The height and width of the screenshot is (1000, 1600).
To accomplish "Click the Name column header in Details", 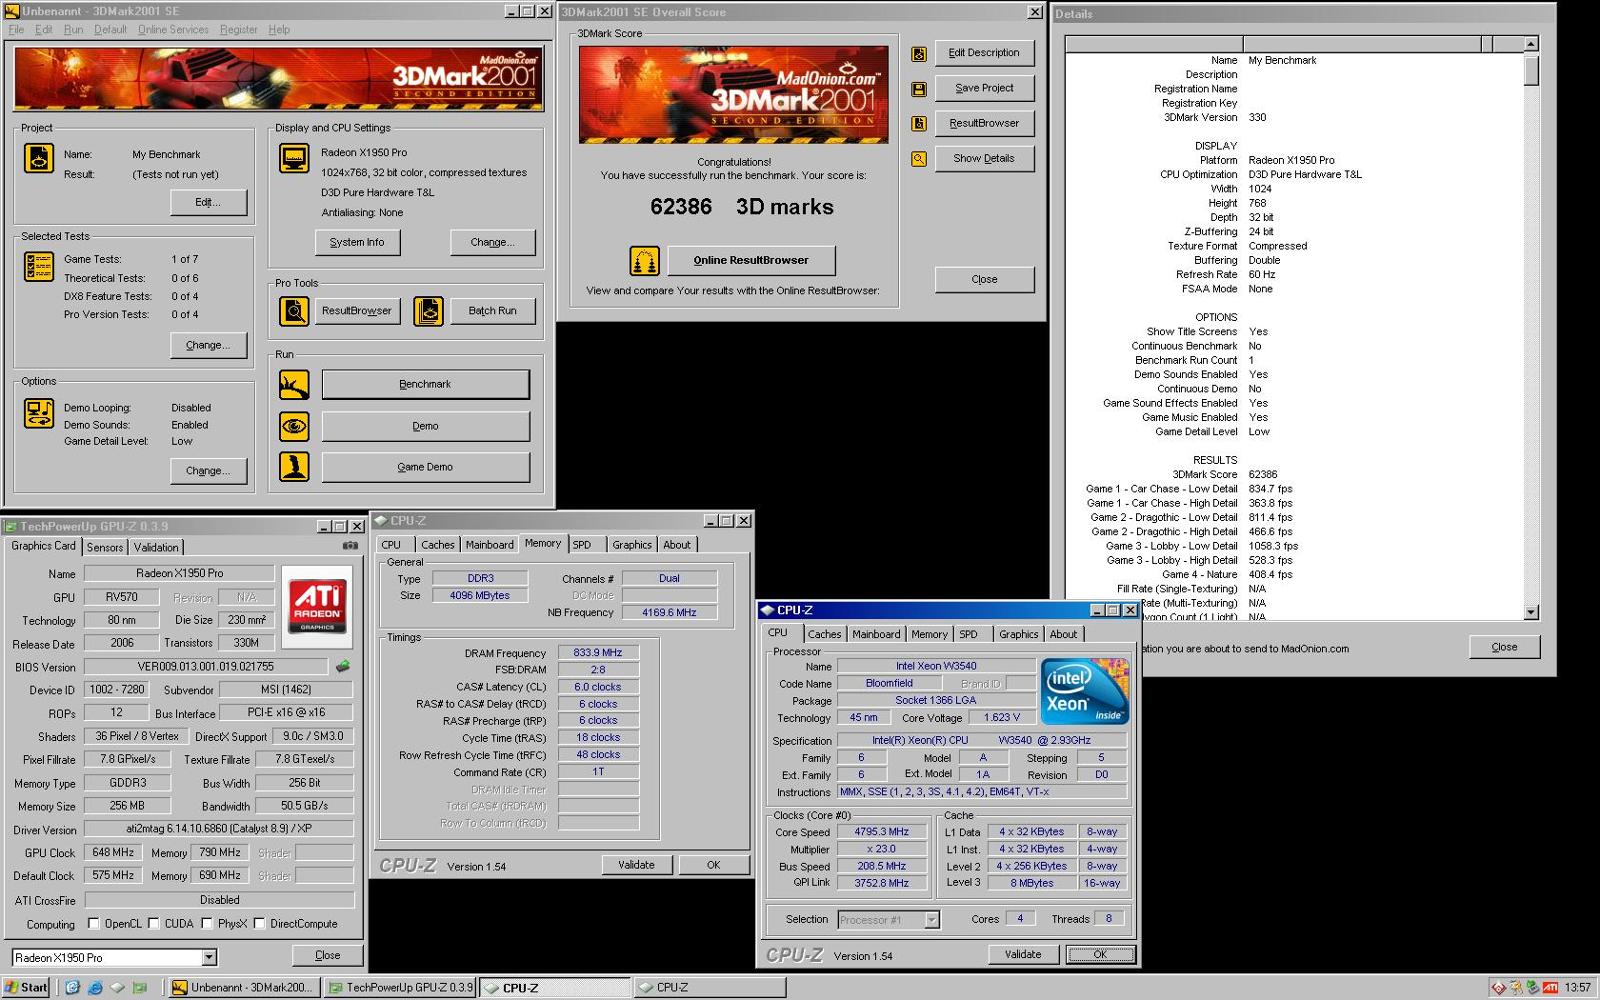I will [1154, 44].
